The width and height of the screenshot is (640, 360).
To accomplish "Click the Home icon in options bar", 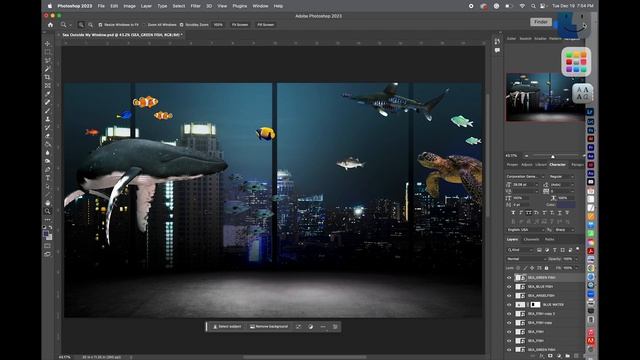I will click(50, 25).
